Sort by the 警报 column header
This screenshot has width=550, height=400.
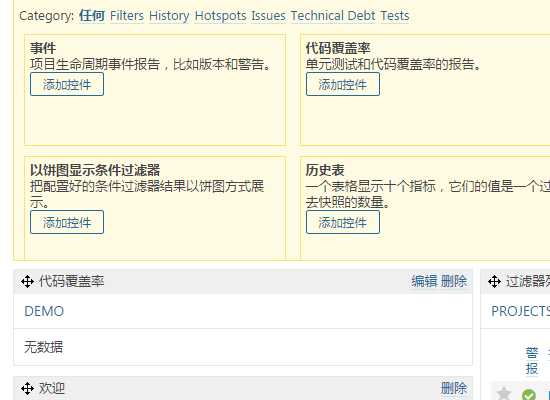[532, 361]
